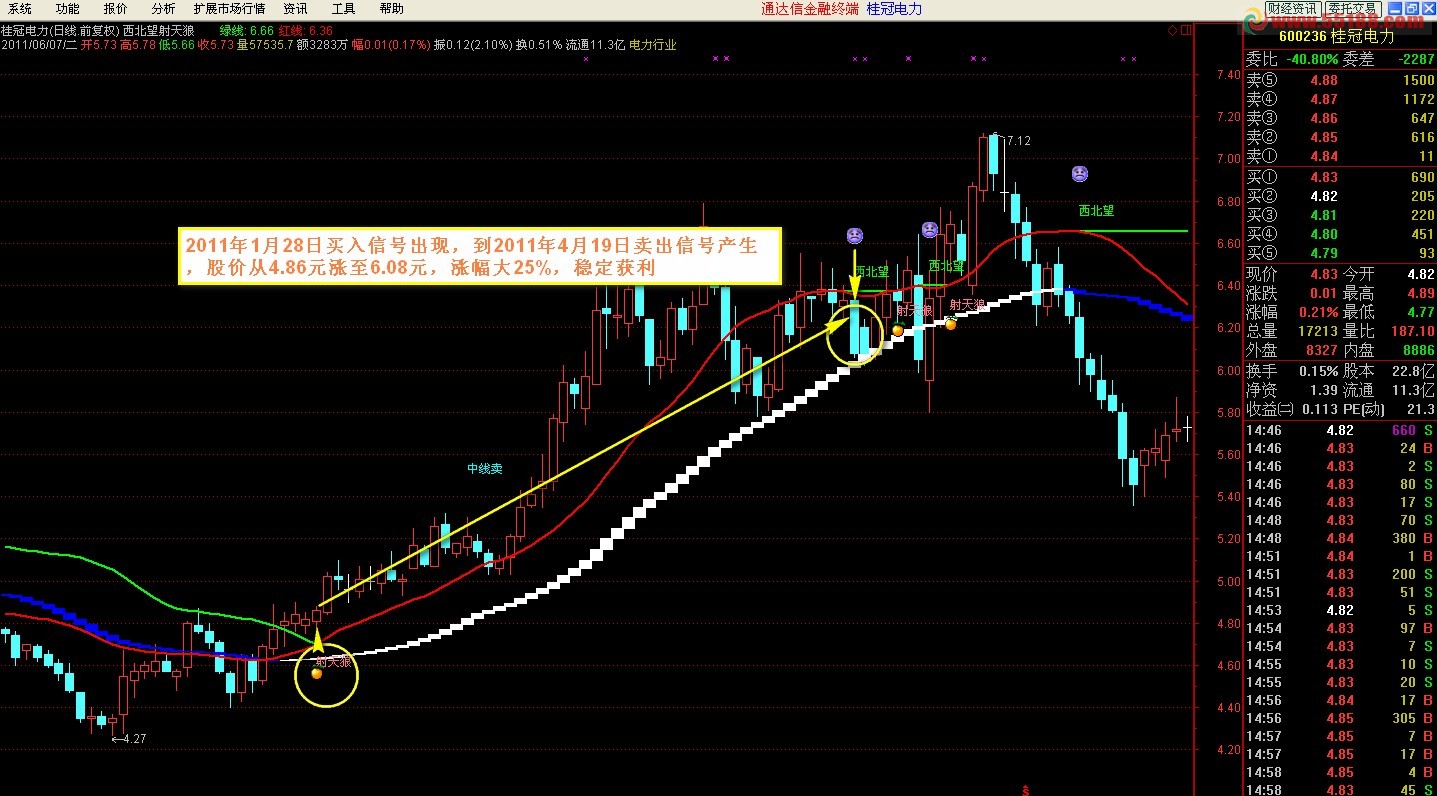Click the 内盘 8886 field
This screenshot has height=796, width=1437.
pos(1388,351)
